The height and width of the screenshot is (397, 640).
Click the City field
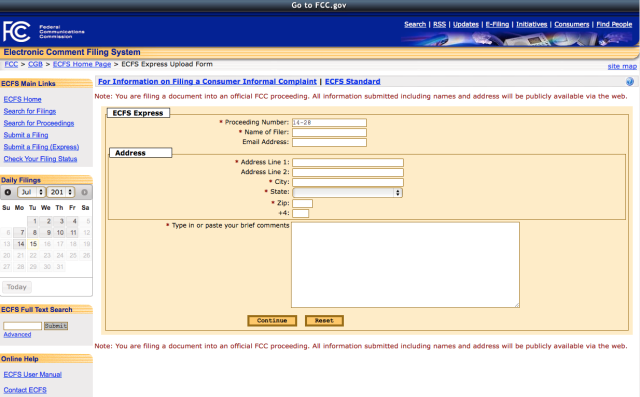348,182
